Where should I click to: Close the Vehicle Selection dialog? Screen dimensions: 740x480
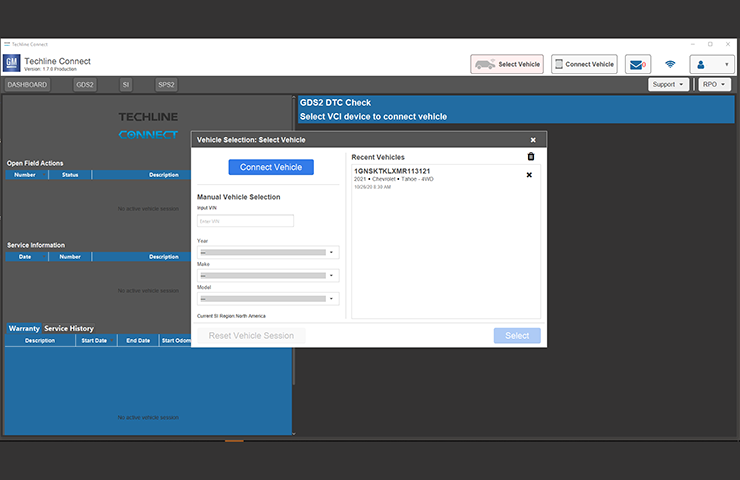pyautogui.click(x=533, y=140)
